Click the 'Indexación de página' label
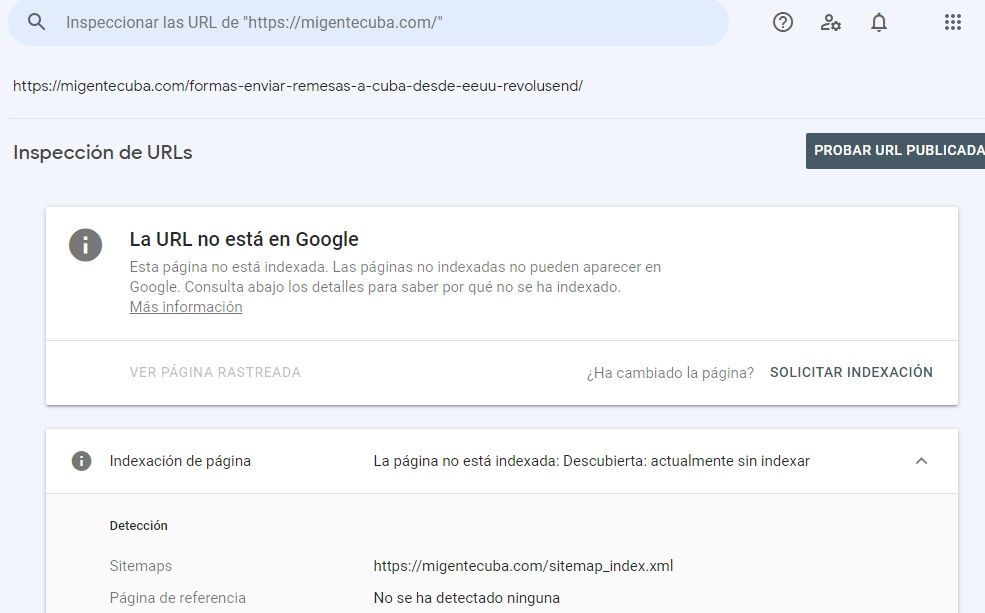Image resolution: width=985 pixels, height=613 pixels. point(180,461)
